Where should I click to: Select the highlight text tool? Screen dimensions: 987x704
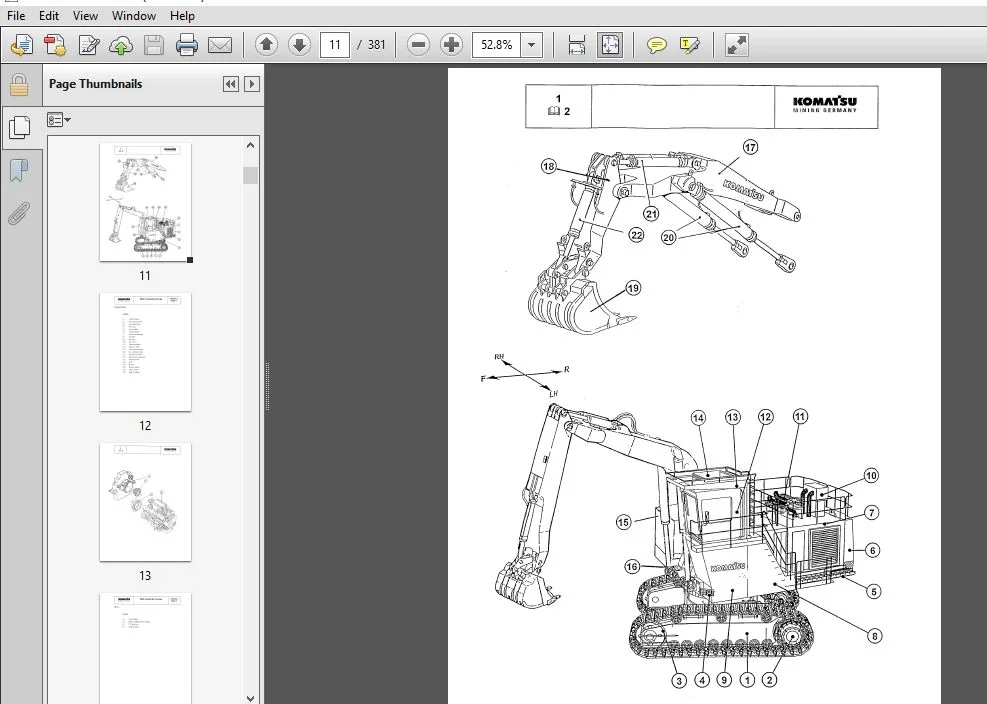(690, 45)
